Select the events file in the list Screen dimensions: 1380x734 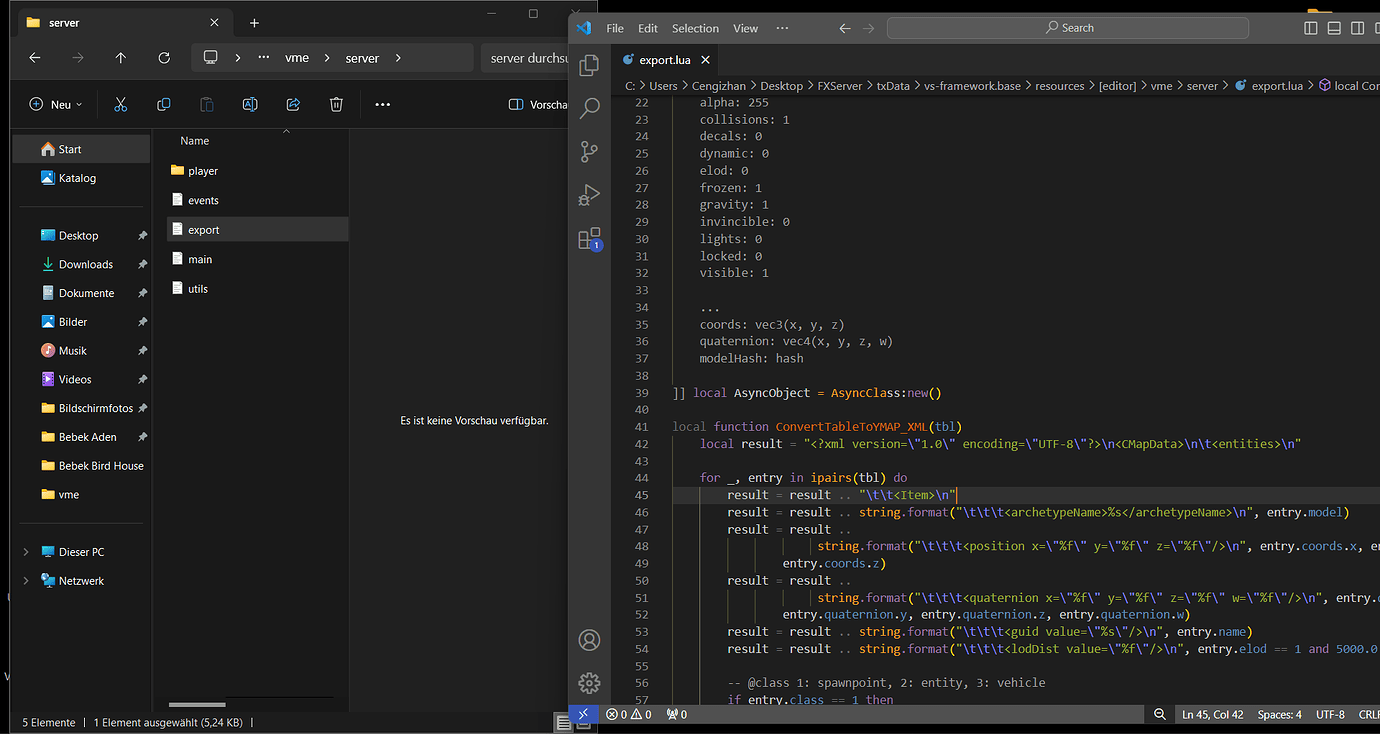coord(203,200)
